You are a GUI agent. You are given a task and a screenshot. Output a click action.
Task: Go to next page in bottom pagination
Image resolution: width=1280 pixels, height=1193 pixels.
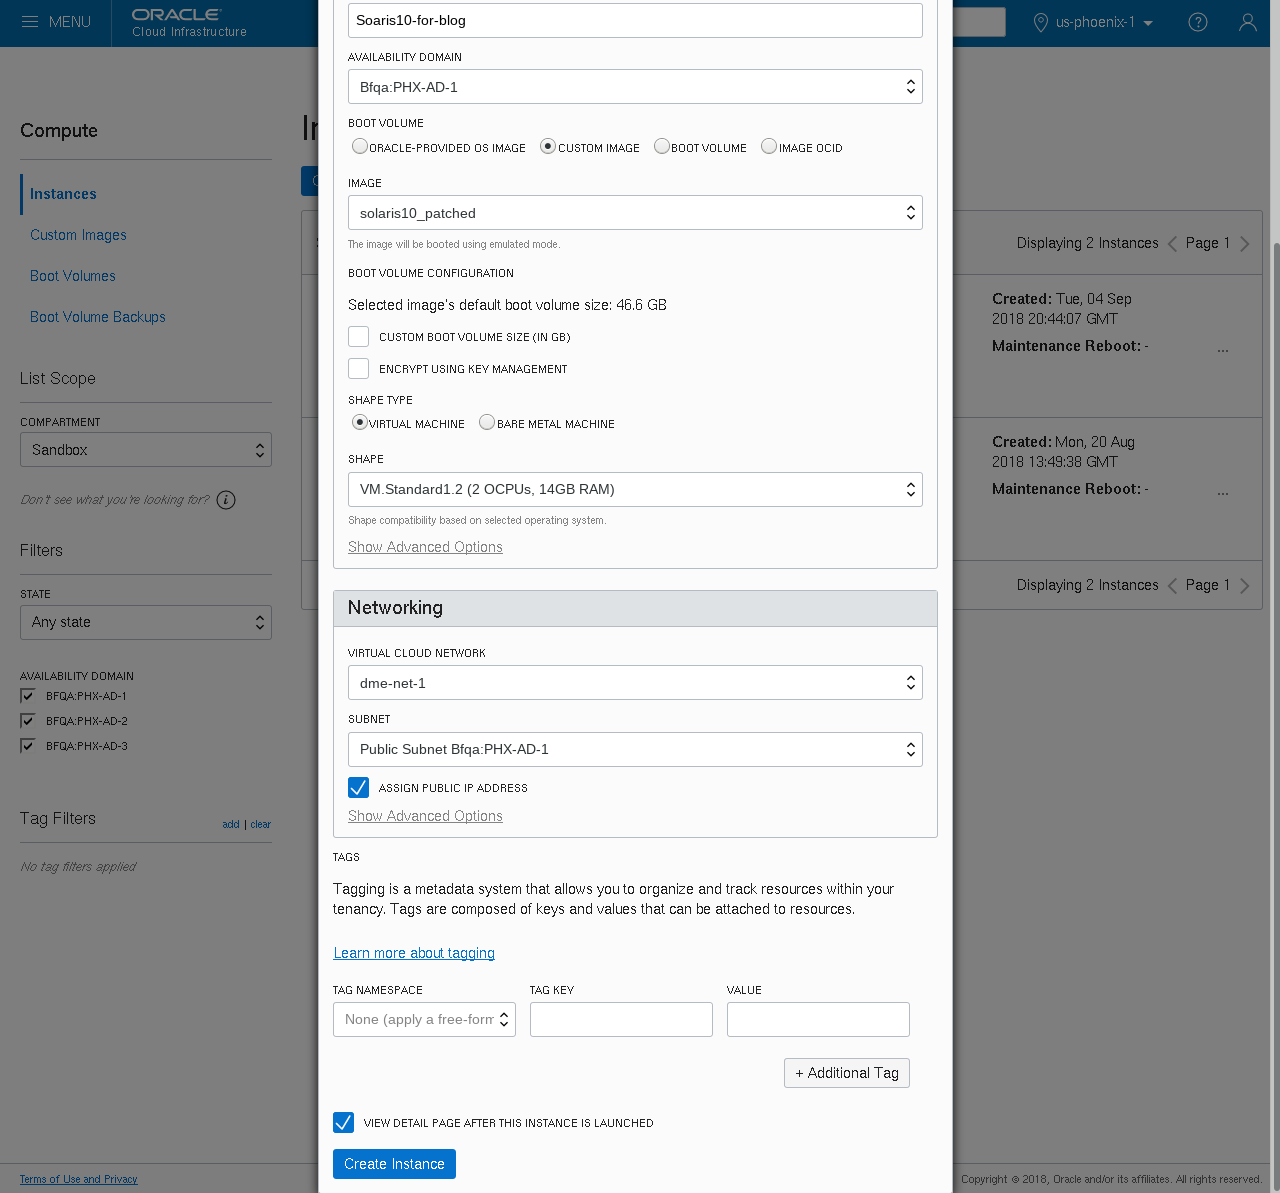pos(1245,586)
